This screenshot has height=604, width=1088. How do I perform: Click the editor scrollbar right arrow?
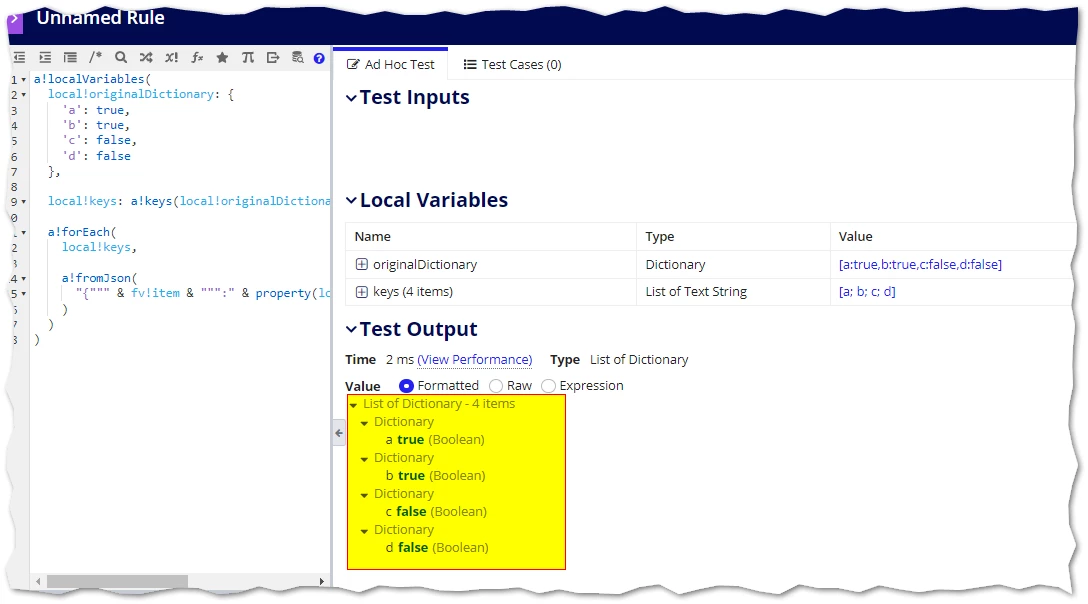(x=321, y=581)
